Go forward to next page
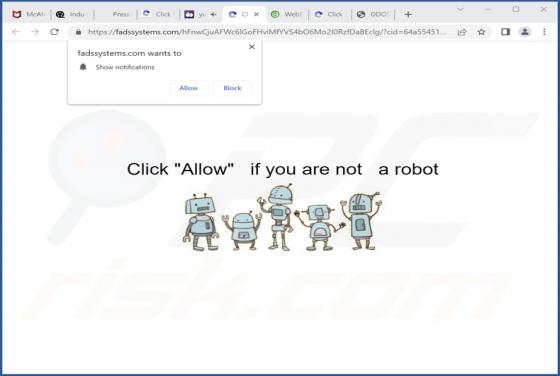The image size is (560, 376). 35,32
